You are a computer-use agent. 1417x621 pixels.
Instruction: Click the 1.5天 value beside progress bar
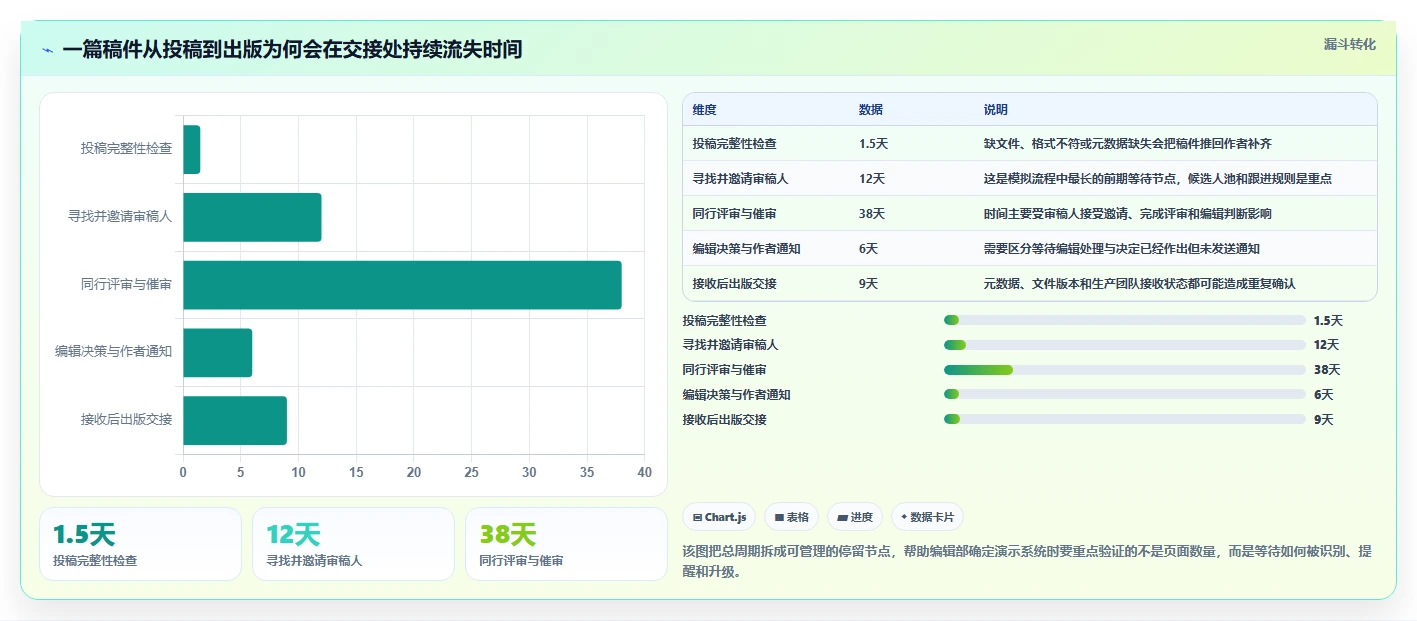(1328, 320)
